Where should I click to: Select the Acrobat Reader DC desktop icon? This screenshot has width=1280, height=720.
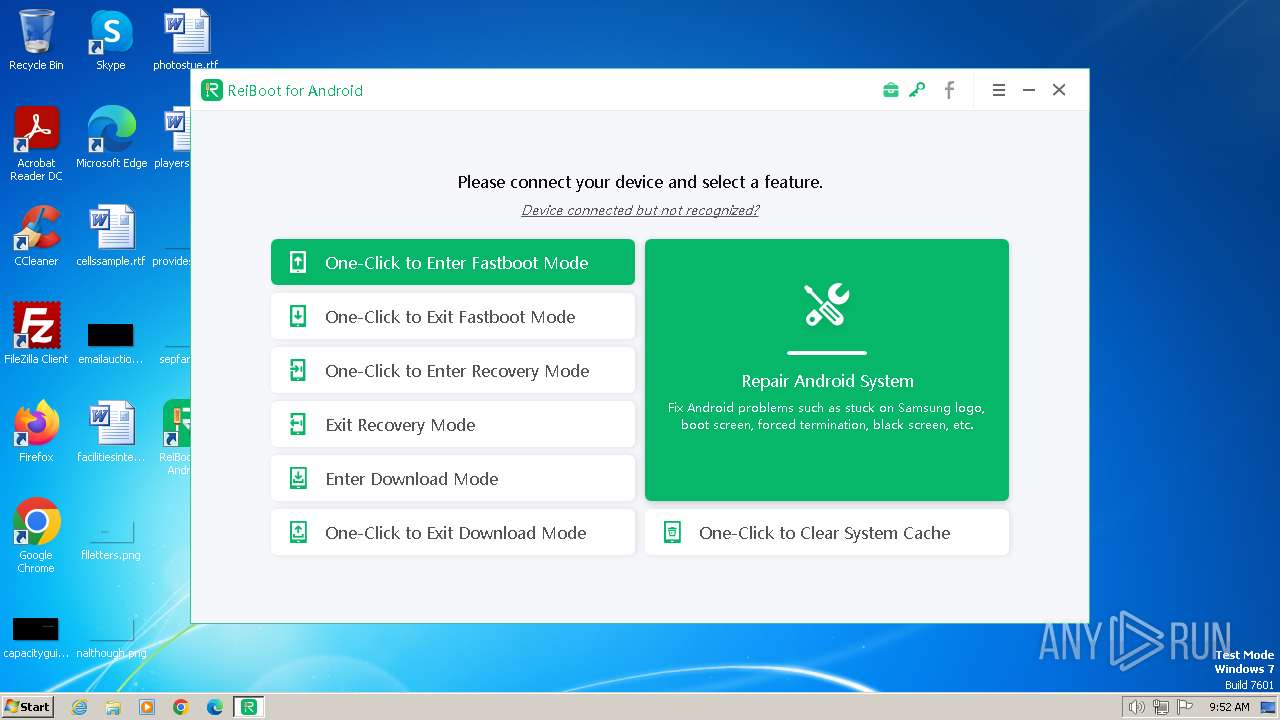point(36,144)
